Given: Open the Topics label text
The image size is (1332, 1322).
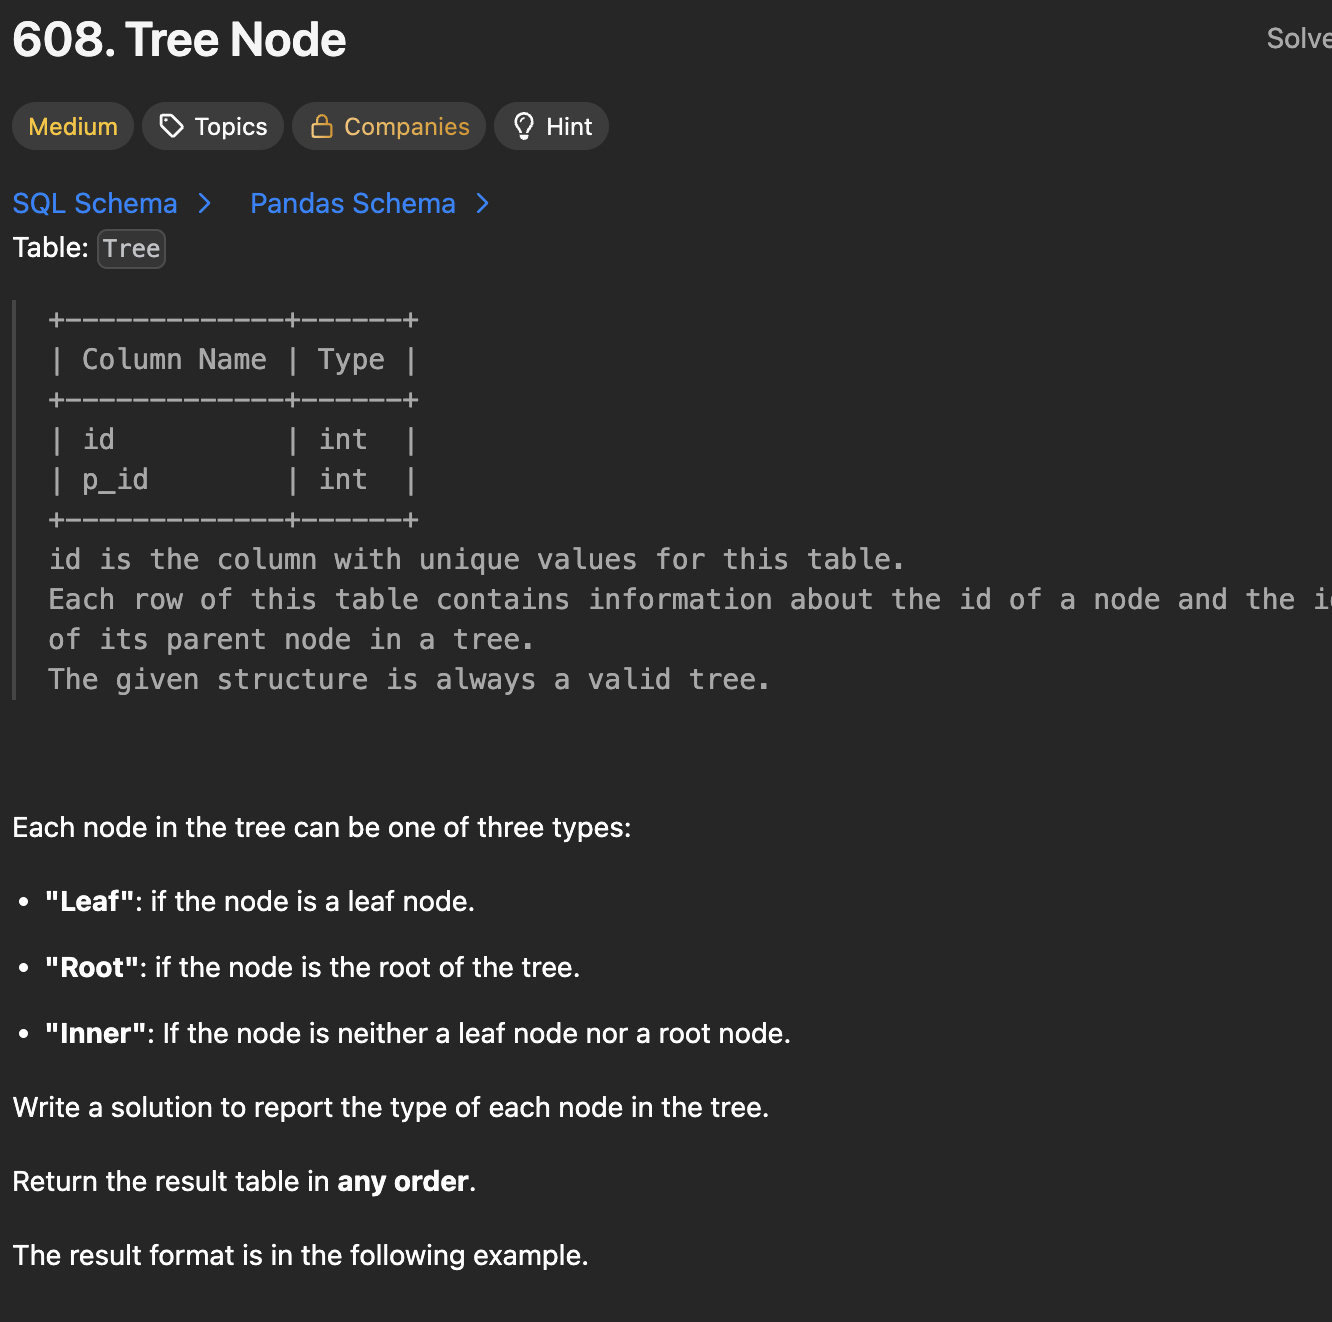Looking at the screenshot, I should tap(231, 127).
